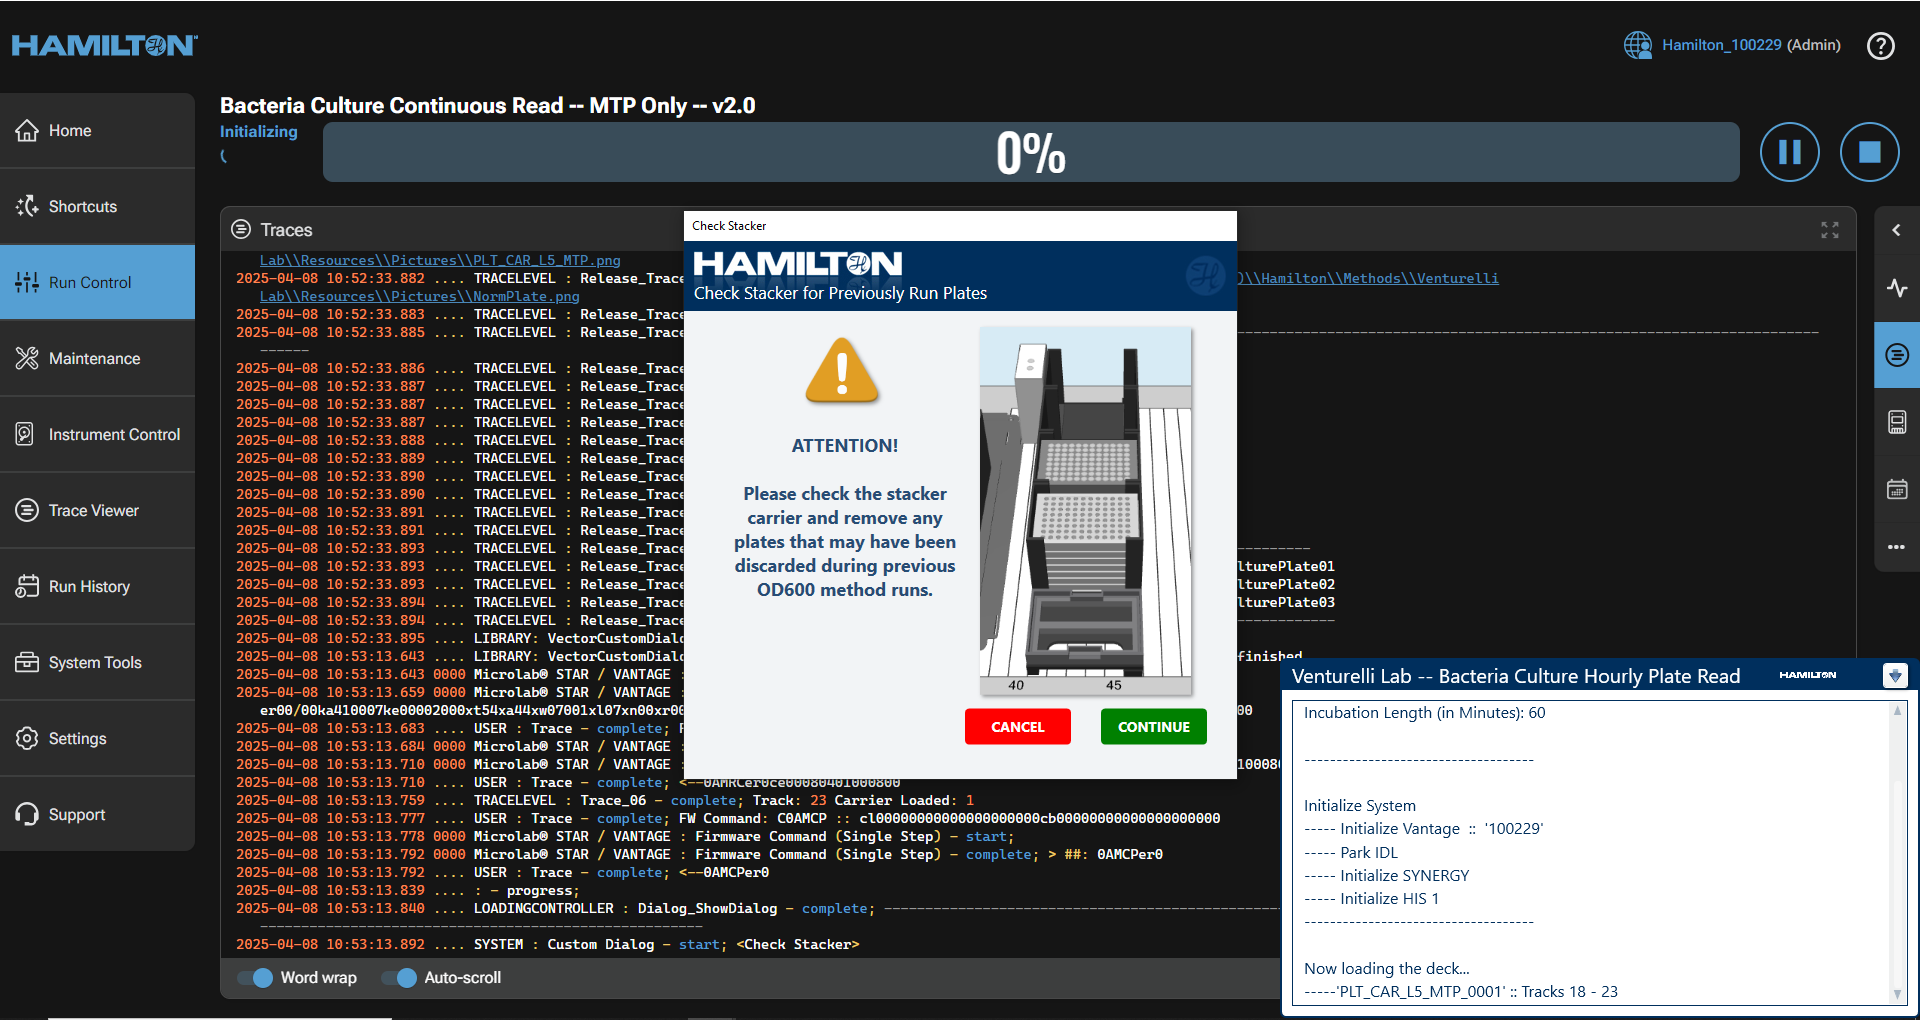Pause the running method

point(1789,152)
